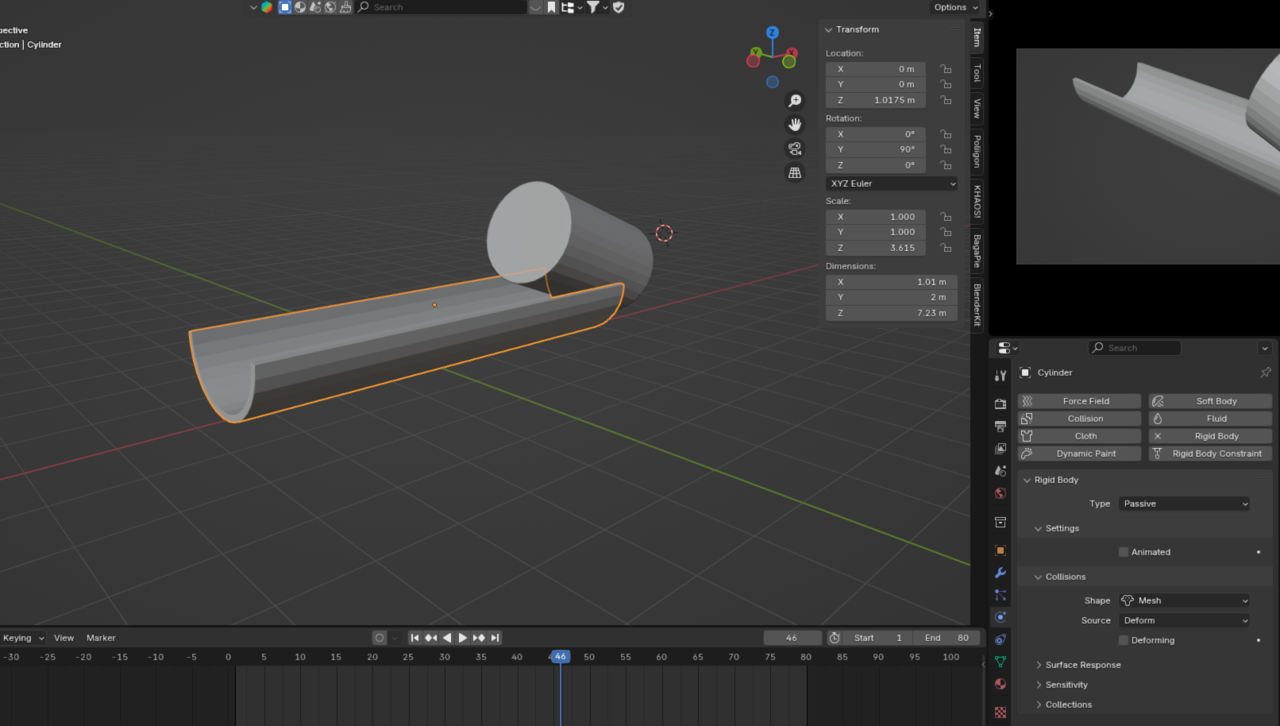Open the World properties tab icon

(1000, 494)
